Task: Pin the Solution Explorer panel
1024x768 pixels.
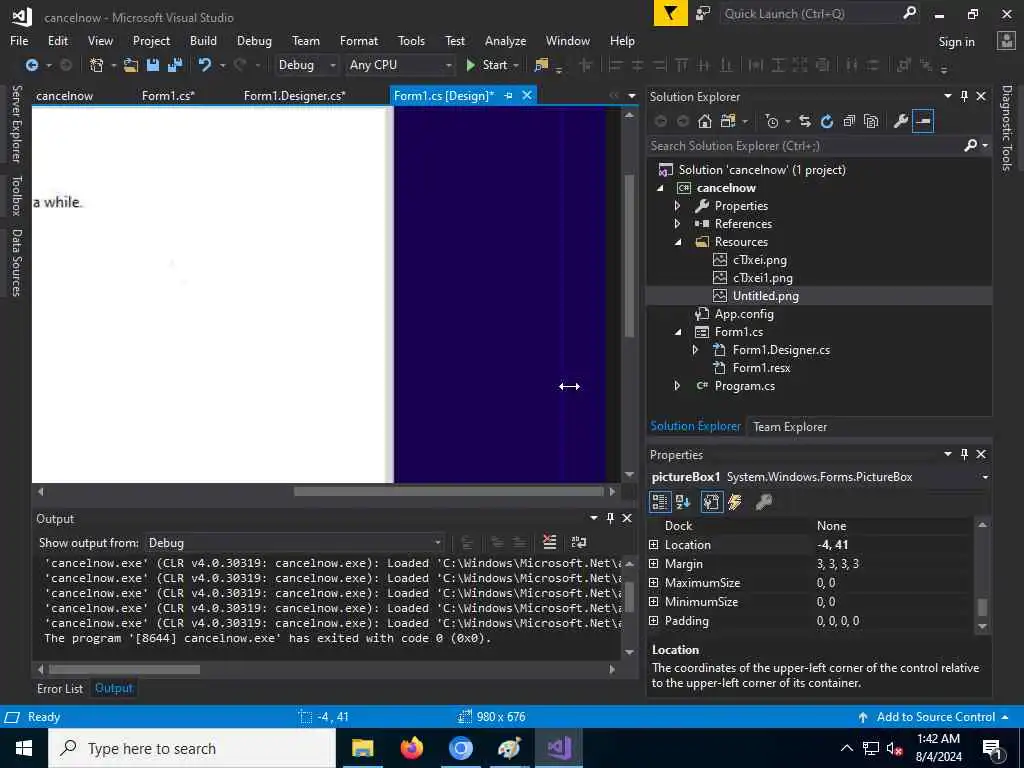Action: [964, 97]
